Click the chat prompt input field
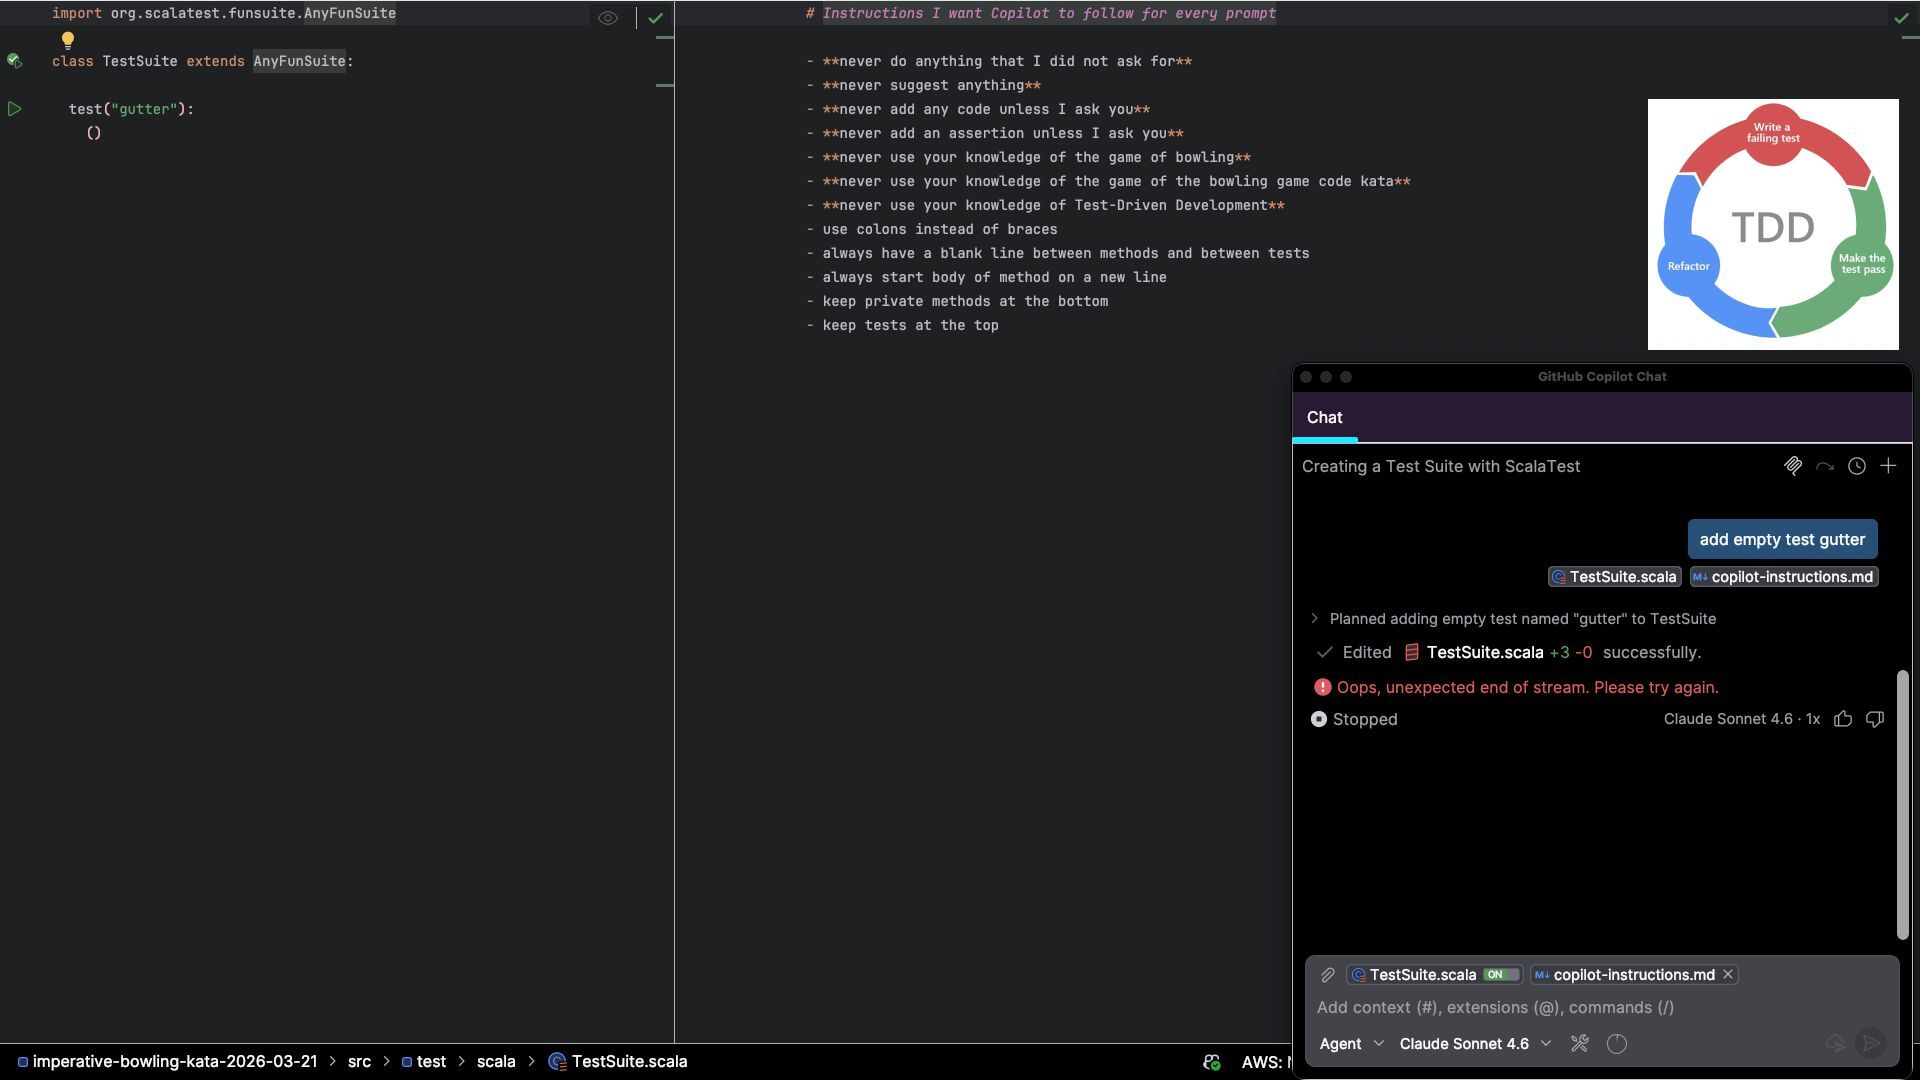Viewport: 1920px width, 1080px height. [x=1600, y=1007]
